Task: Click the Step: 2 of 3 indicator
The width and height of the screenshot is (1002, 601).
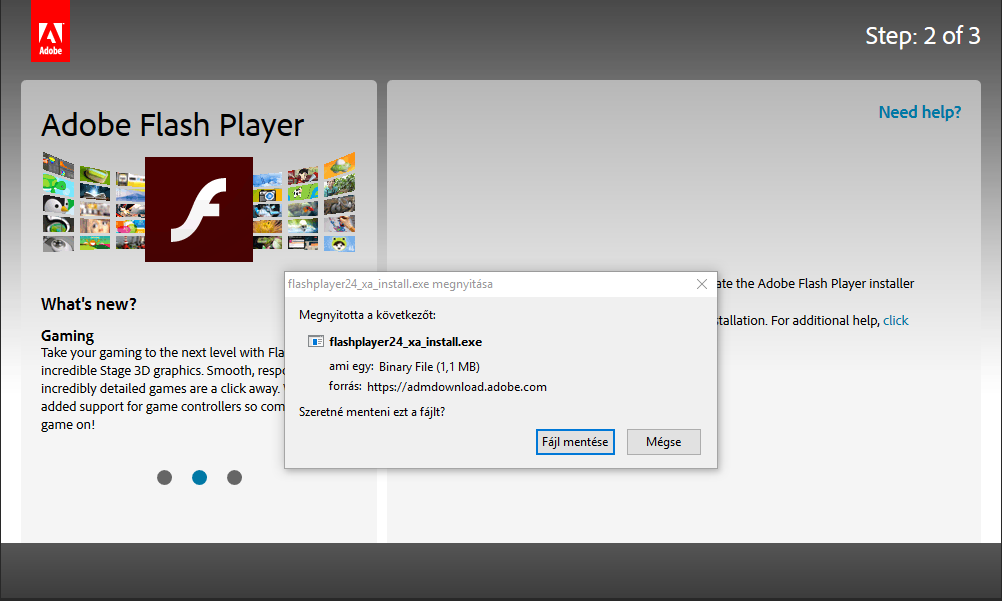Action: [x=922, y=36]
